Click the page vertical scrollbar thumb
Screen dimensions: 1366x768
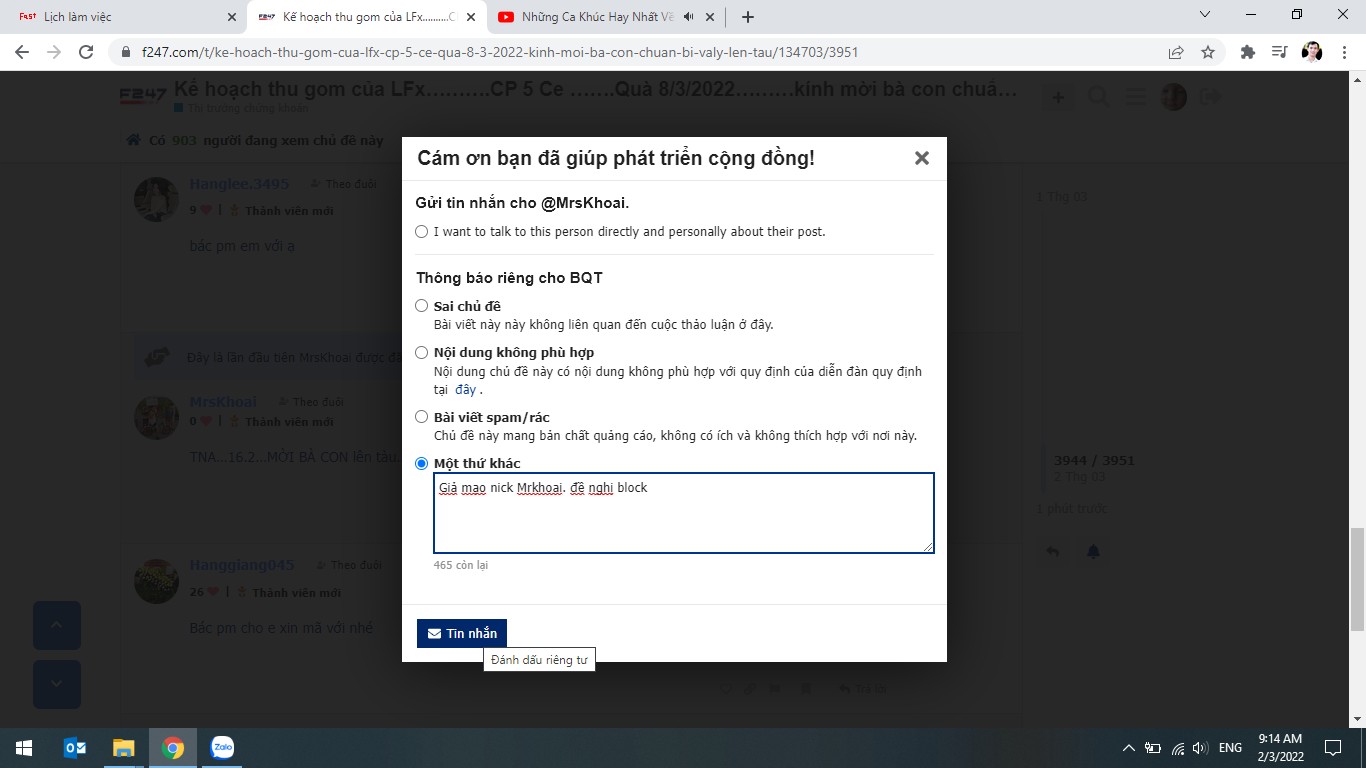pyautogui.click(x=1357, y=579)
